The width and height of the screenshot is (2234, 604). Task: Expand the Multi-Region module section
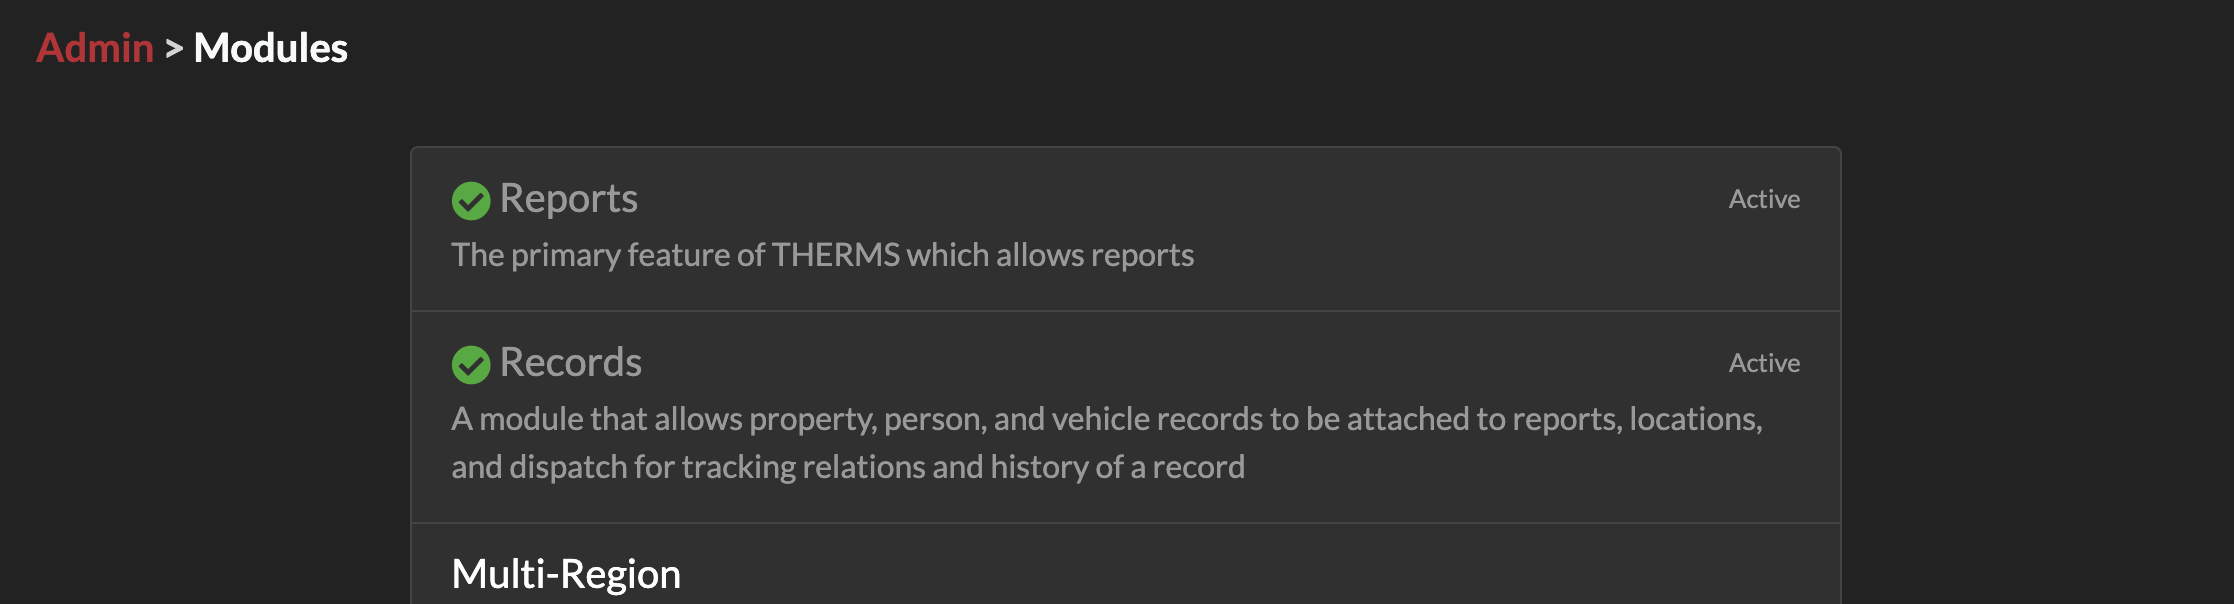pos(565,574)
